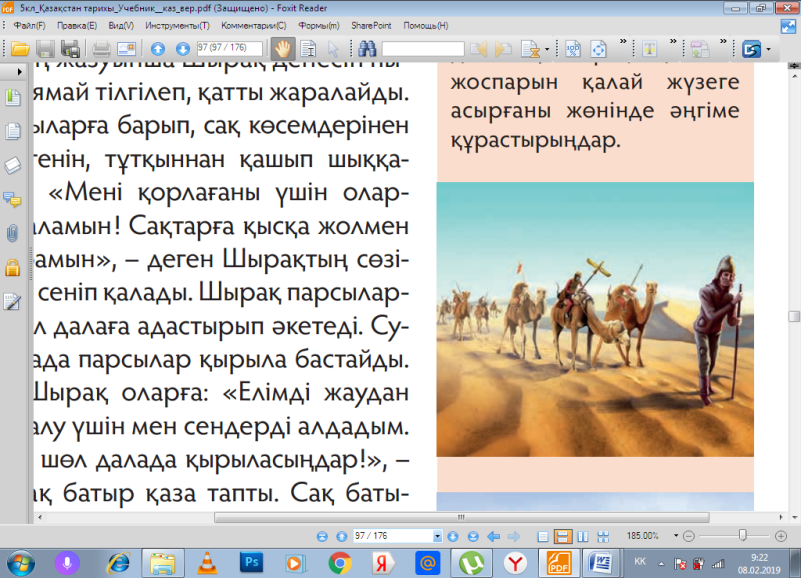This screenshot has height=578, width=801.
Task: Jump to last page in status bar
Action: point(473,536)
